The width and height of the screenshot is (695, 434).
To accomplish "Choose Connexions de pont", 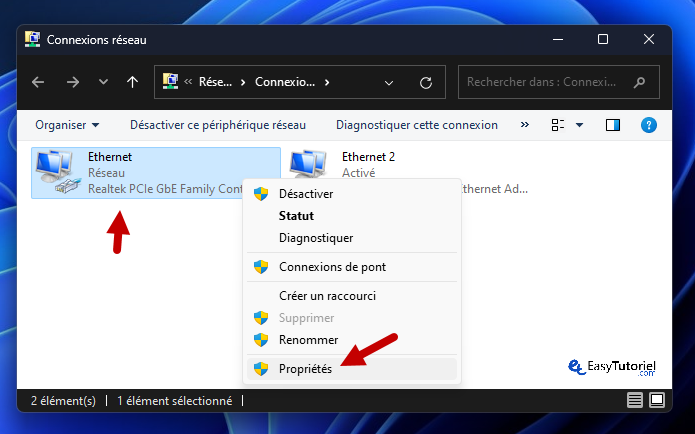I will point(352,267).
